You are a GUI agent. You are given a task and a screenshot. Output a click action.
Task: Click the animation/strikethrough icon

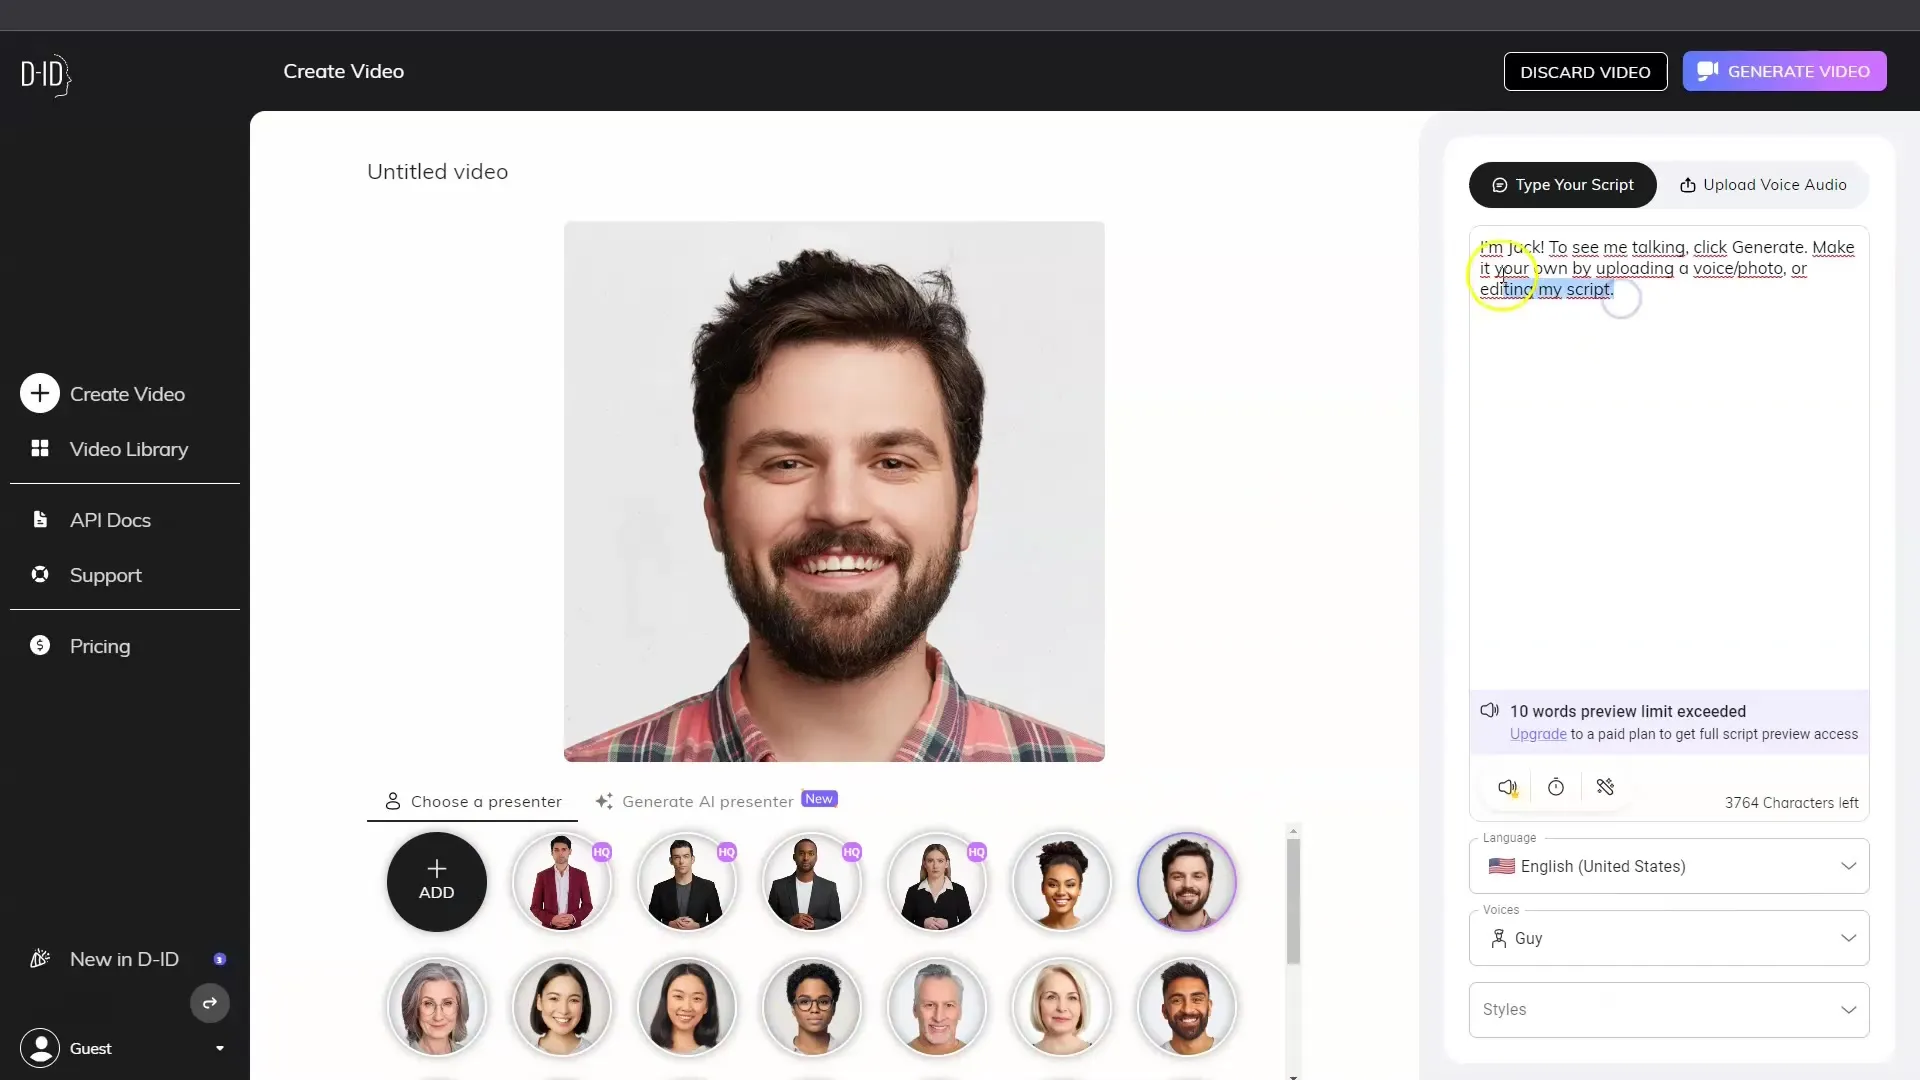click(1607, 787)
